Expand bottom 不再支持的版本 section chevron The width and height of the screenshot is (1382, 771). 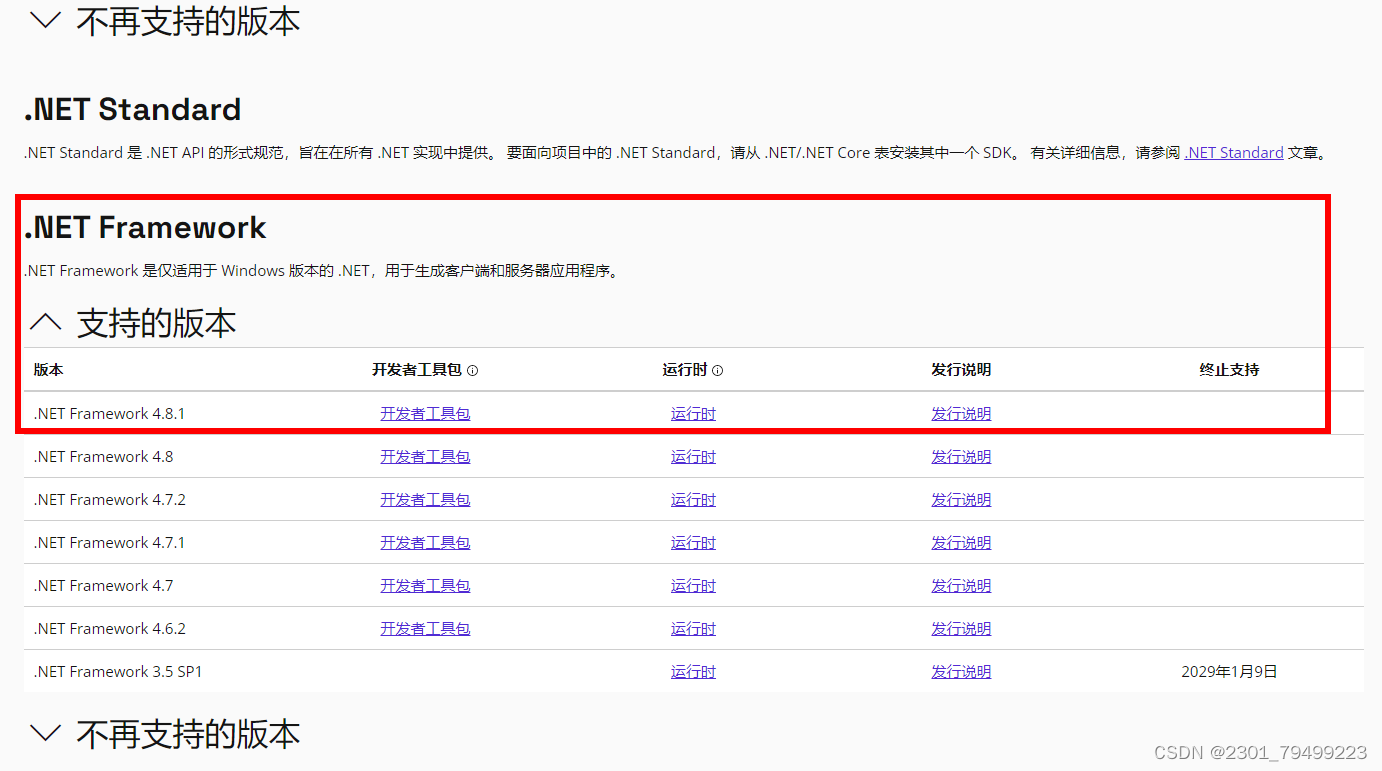[x=46, y=734]
